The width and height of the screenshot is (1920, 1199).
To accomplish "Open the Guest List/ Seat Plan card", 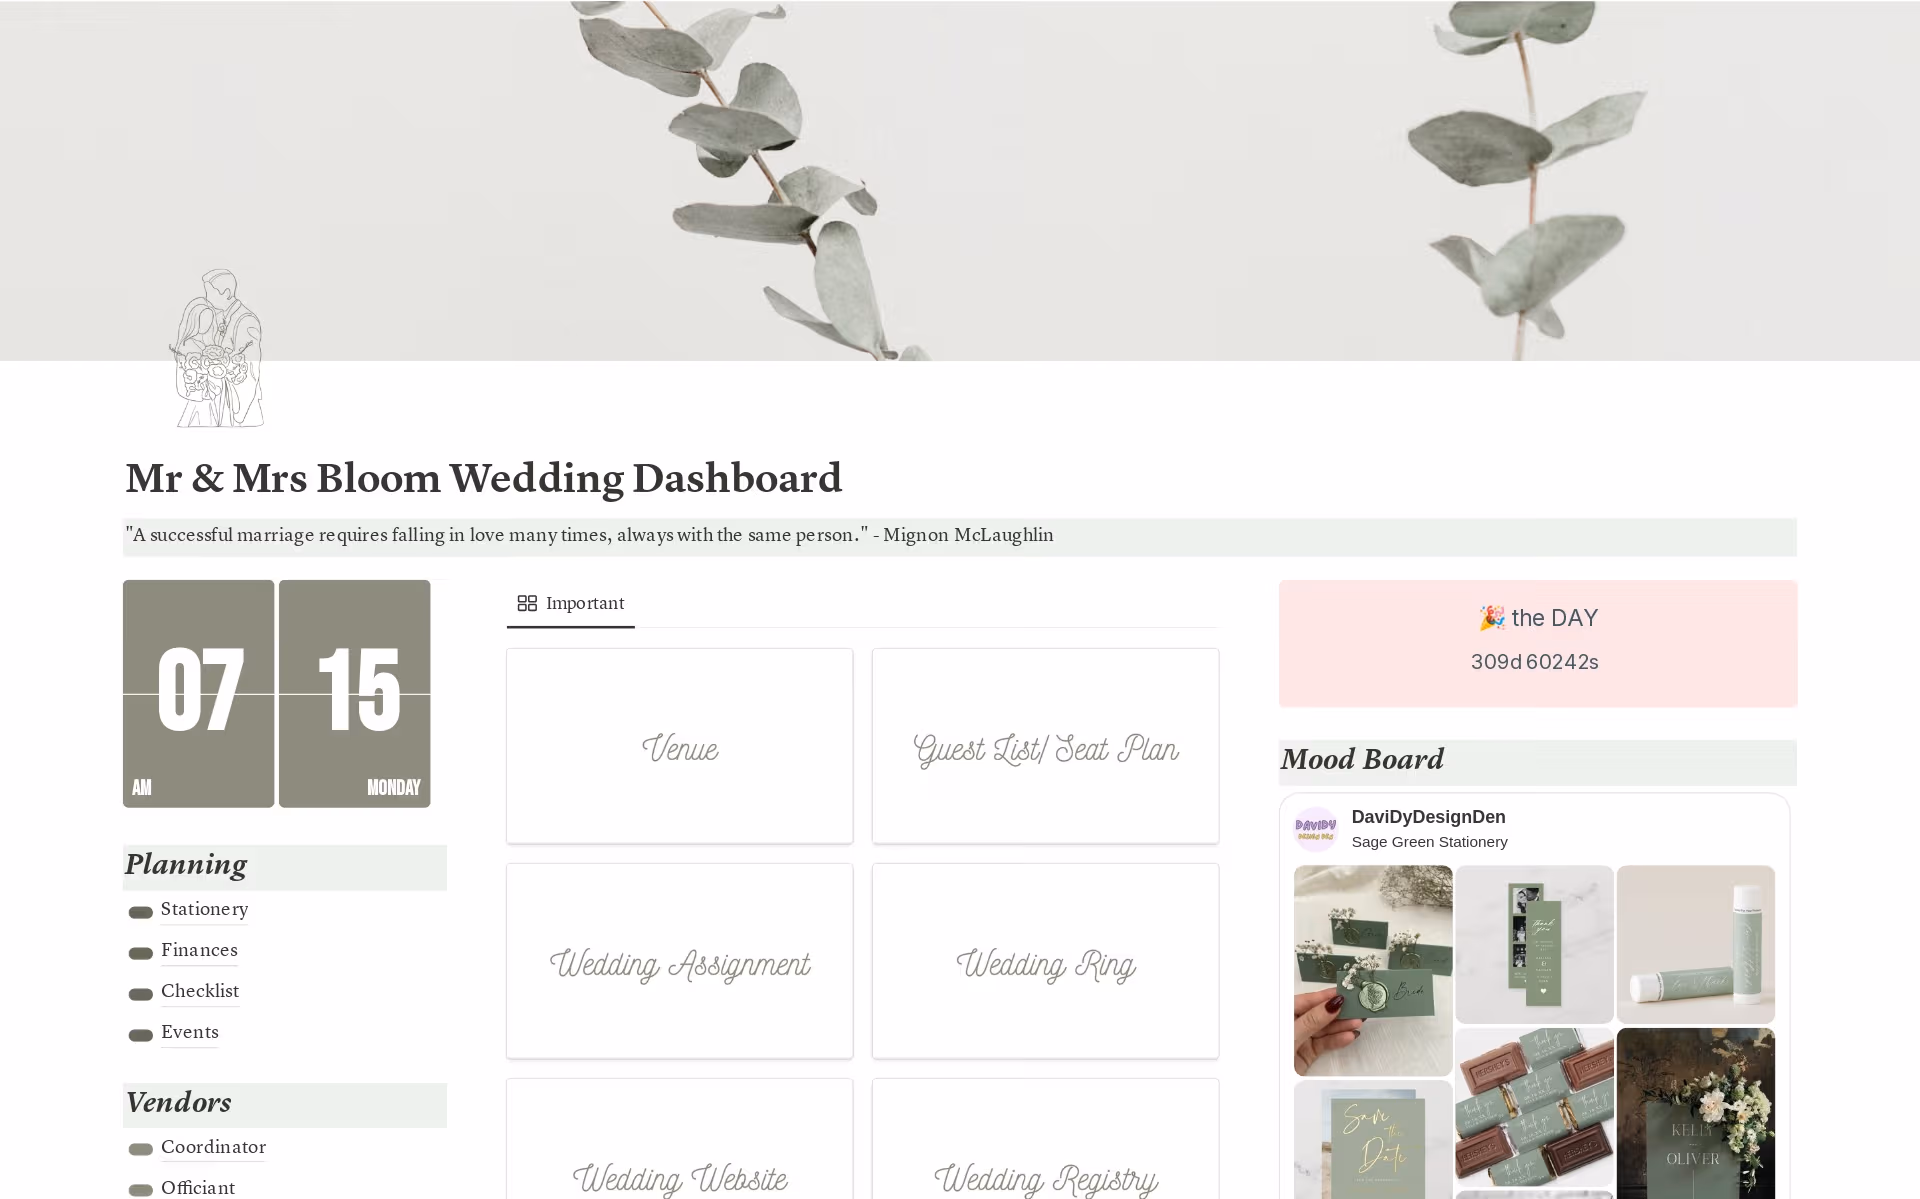I will click(1046, 746).
